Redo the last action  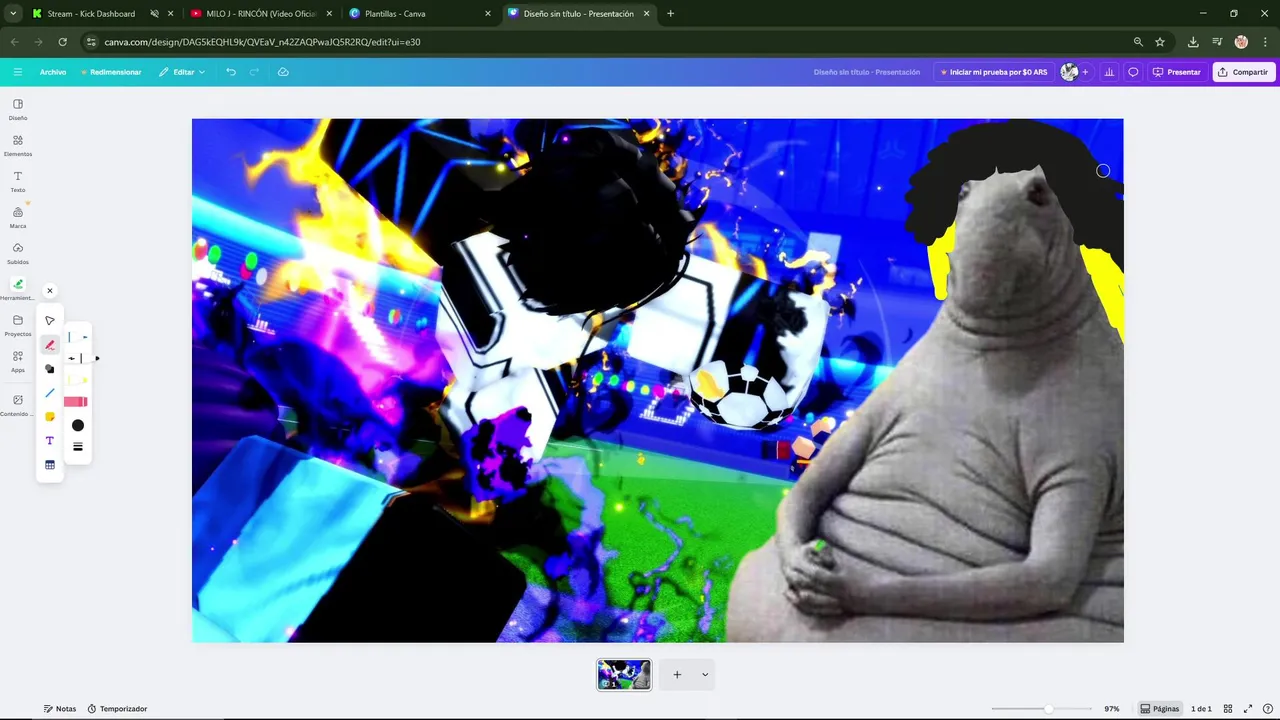point(255,72)
